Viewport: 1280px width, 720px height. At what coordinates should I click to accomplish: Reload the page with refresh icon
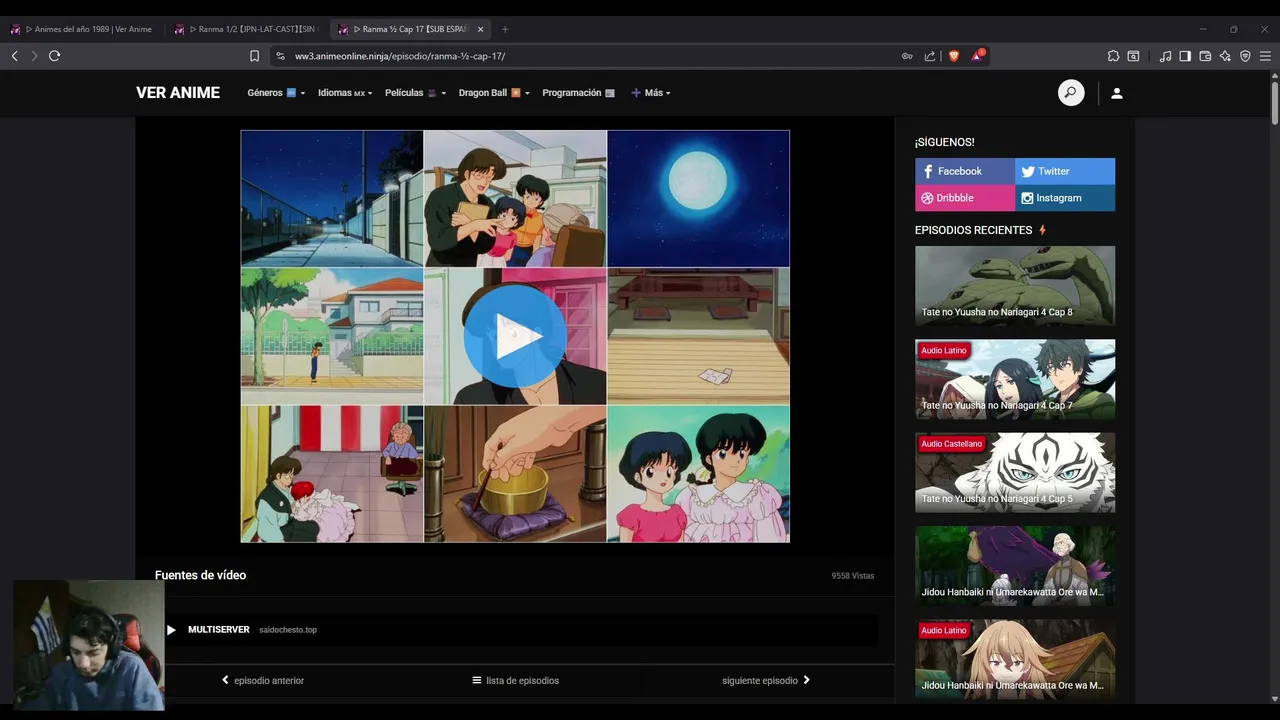coord(55,56)
